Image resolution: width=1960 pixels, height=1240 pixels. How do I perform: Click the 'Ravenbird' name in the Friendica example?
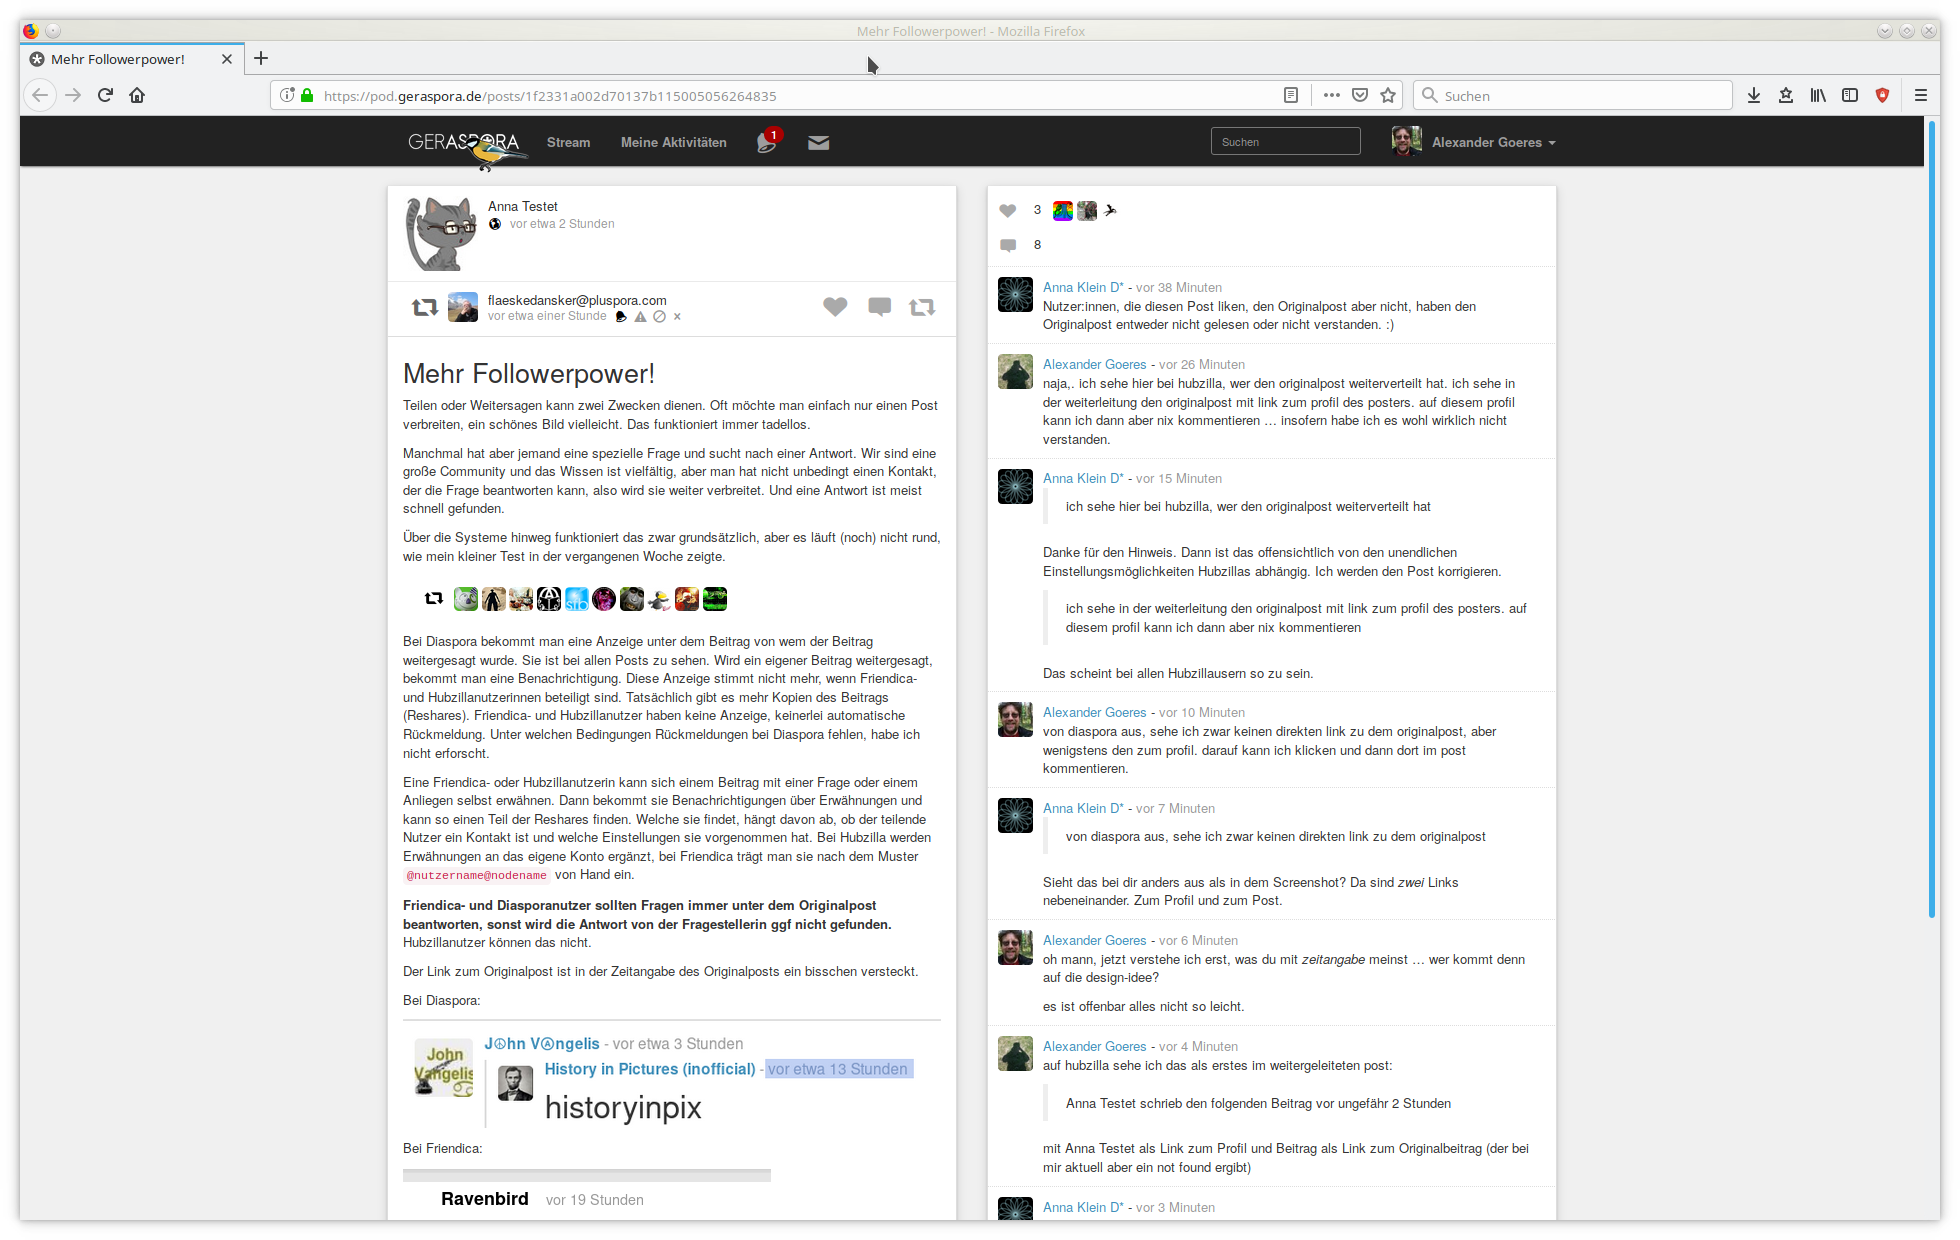coord(485,1199)
